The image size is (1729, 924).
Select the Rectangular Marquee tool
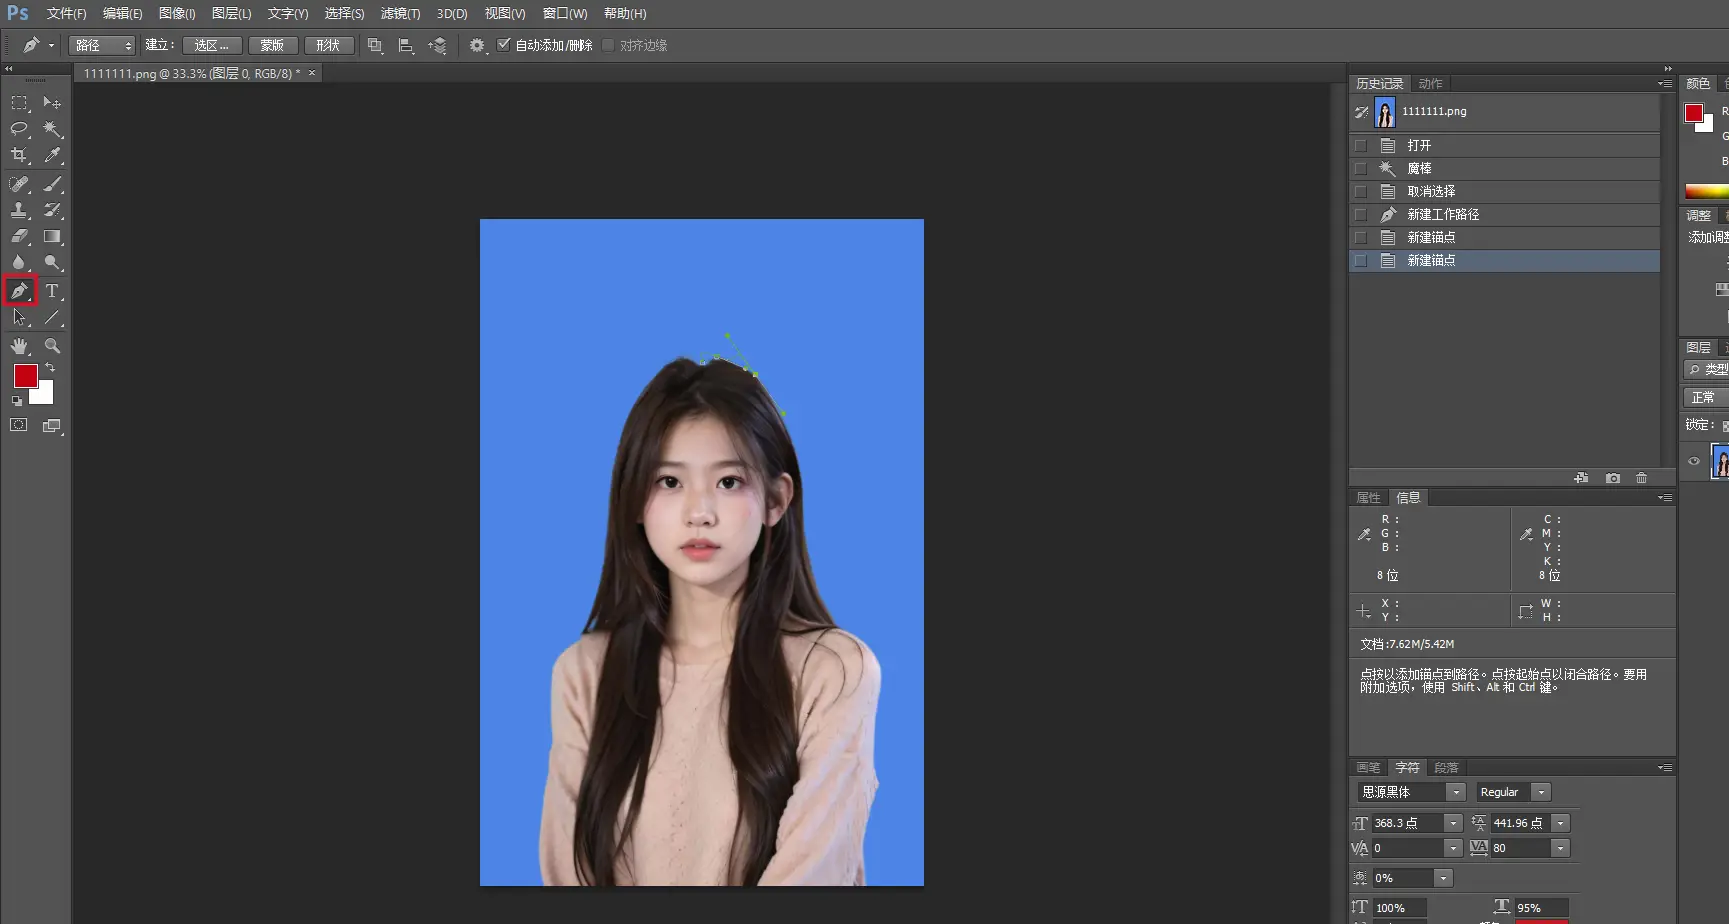coord(19,103)
